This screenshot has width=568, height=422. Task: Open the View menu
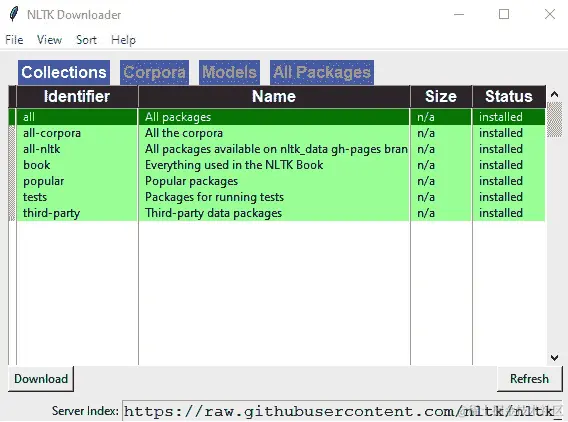pos(49,39)
